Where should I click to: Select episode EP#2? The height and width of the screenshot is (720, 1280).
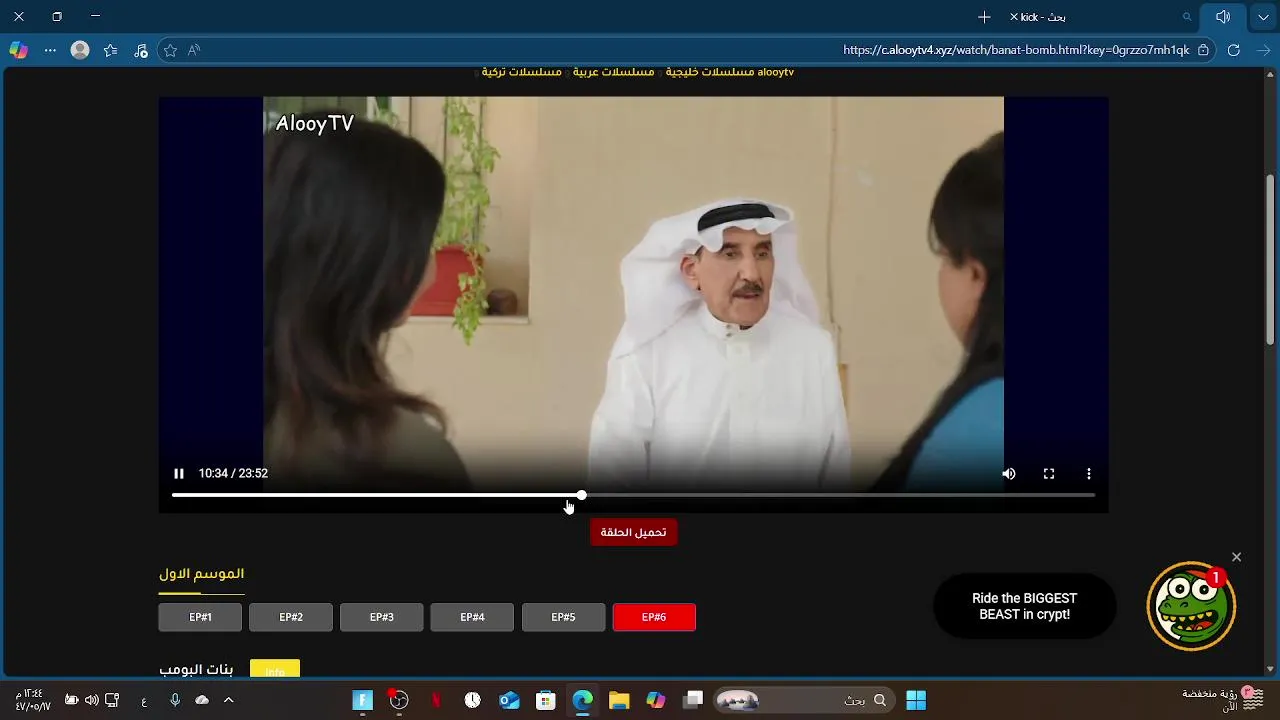tap(291, 617)
